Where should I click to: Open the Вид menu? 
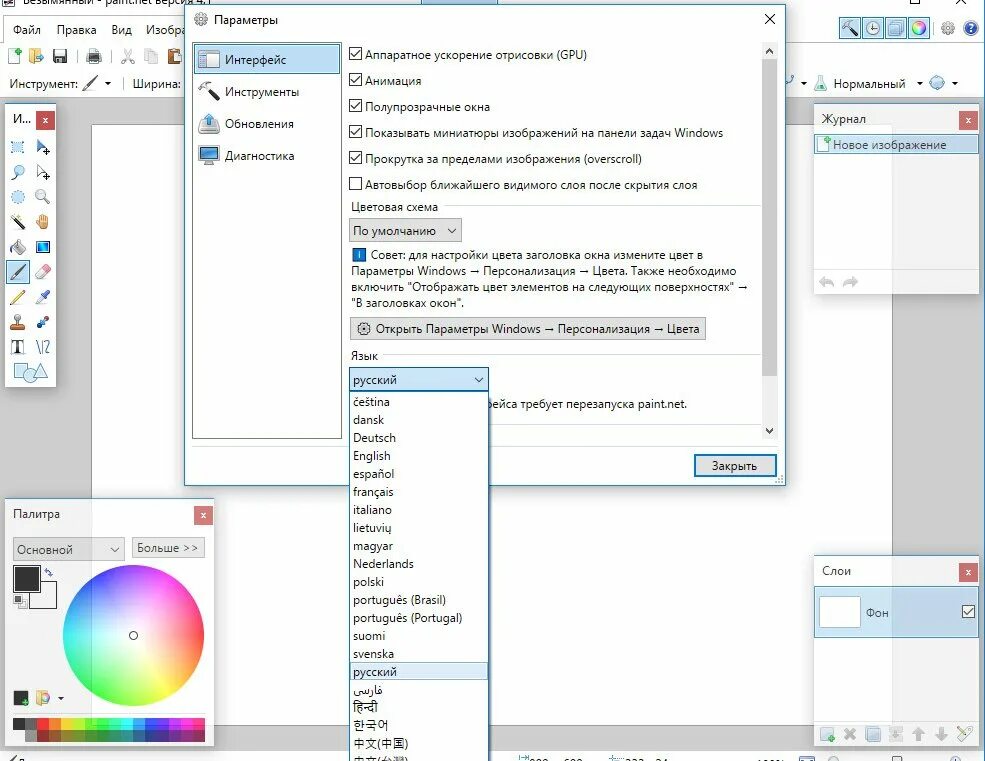(x=121, y=30)
